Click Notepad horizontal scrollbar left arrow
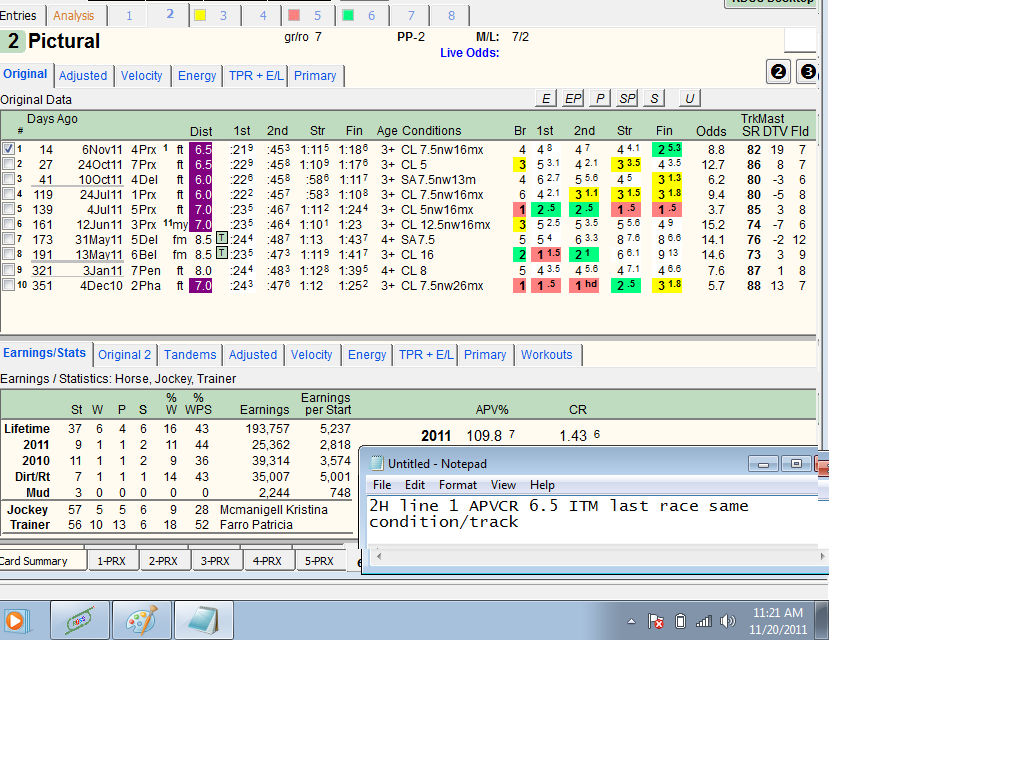1024x768 pixels. pyautogui.click(x=379, y=556)
